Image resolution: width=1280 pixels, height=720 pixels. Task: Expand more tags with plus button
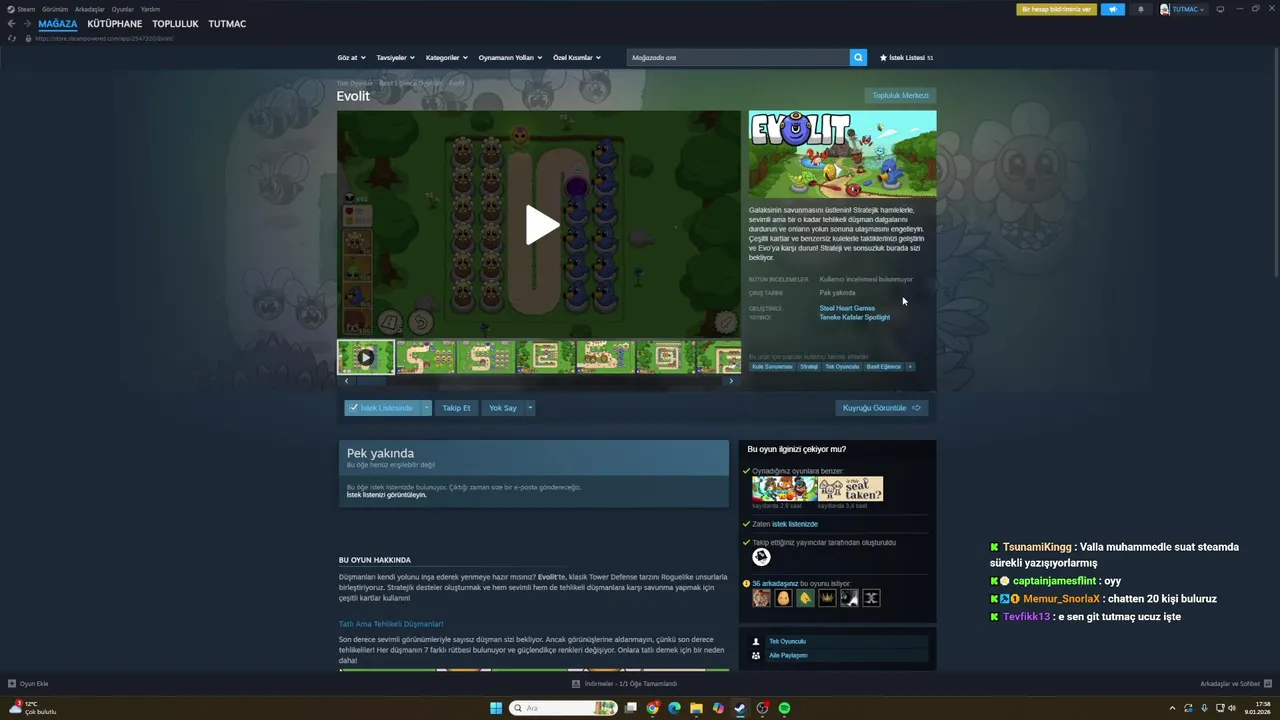tap(909, 367)
